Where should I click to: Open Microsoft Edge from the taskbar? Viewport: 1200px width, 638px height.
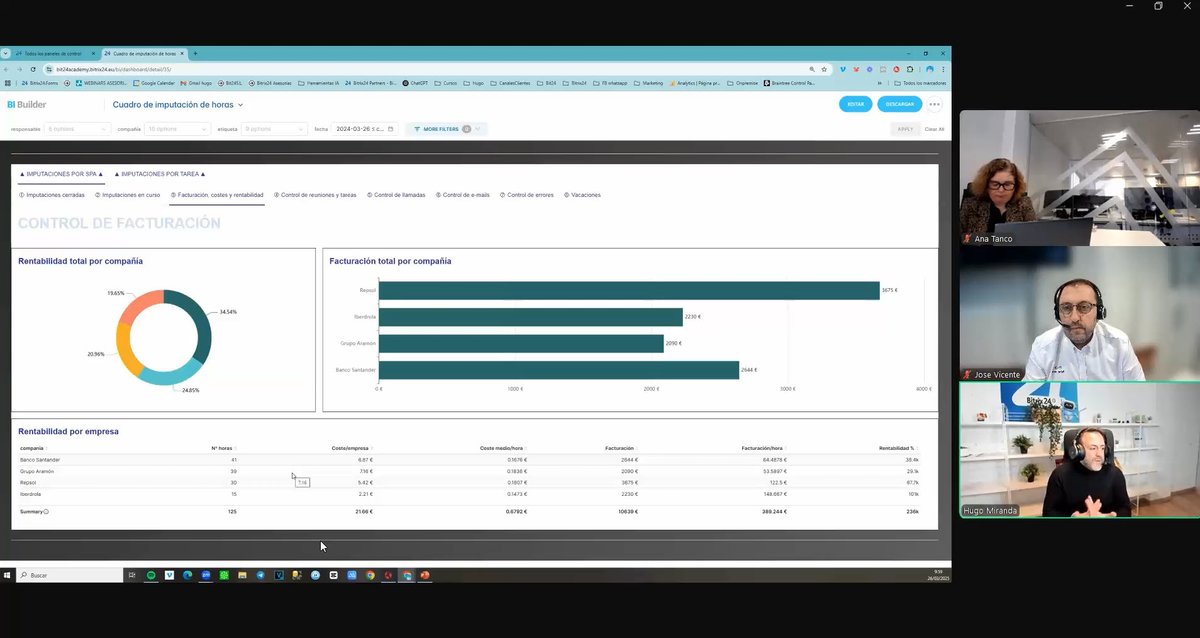click(x=187, y=575)
